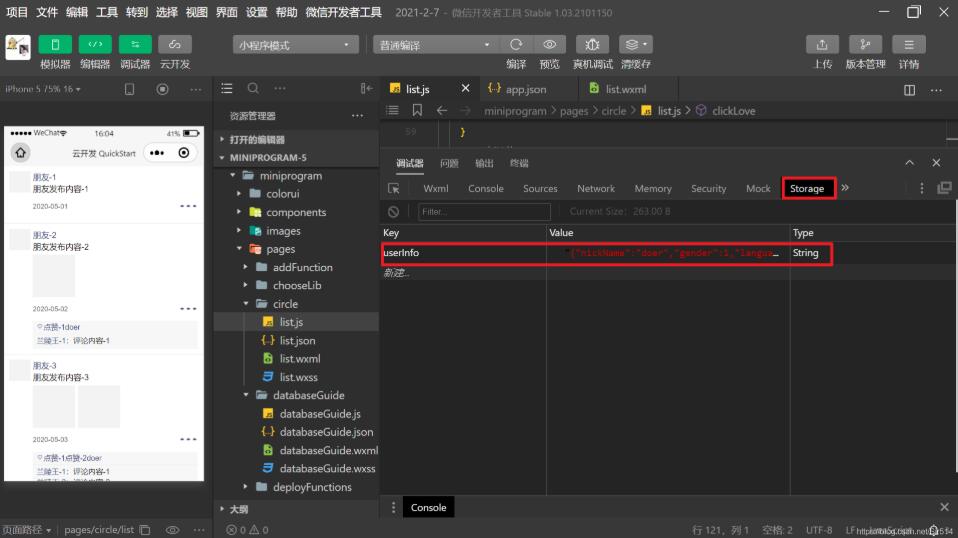Select list.wxss in the file tree
This screenshot has width=958, height=538.
299,377
